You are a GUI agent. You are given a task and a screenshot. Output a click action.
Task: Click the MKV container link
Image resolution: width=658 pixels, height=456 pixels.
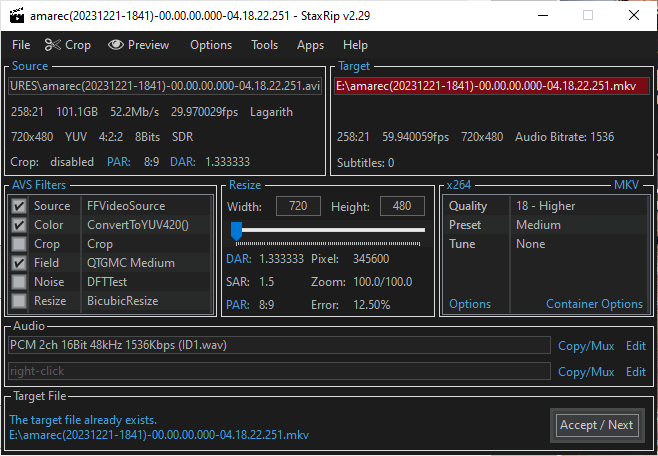point(627,185)
